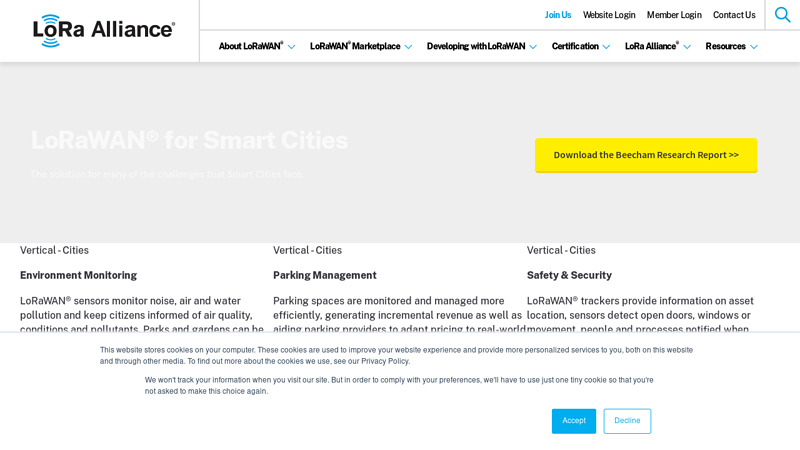Click the Smart Cities challenges subtitle
The width and height of the screenshot is (800, 450).
coord(167,174)
